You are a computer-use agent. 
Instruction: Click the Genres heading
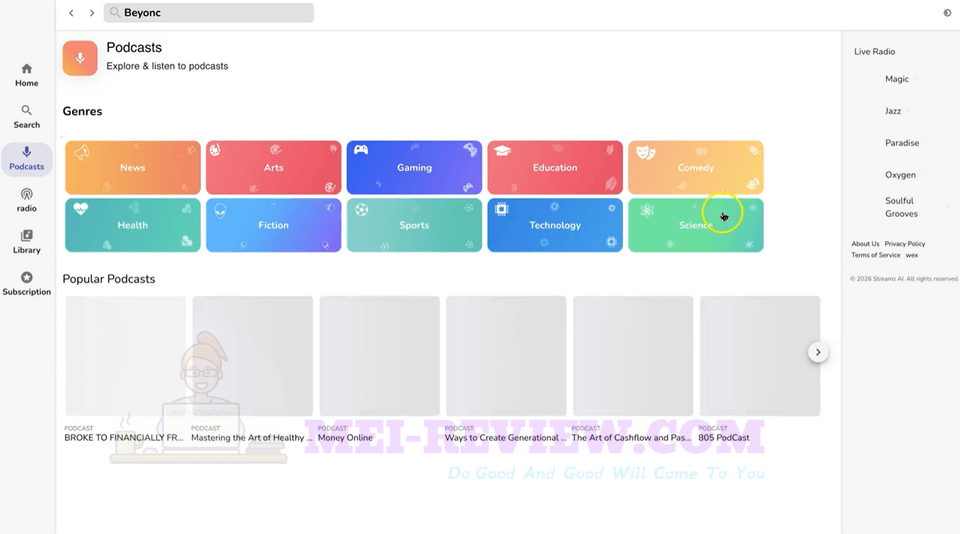tap(82, 111)
